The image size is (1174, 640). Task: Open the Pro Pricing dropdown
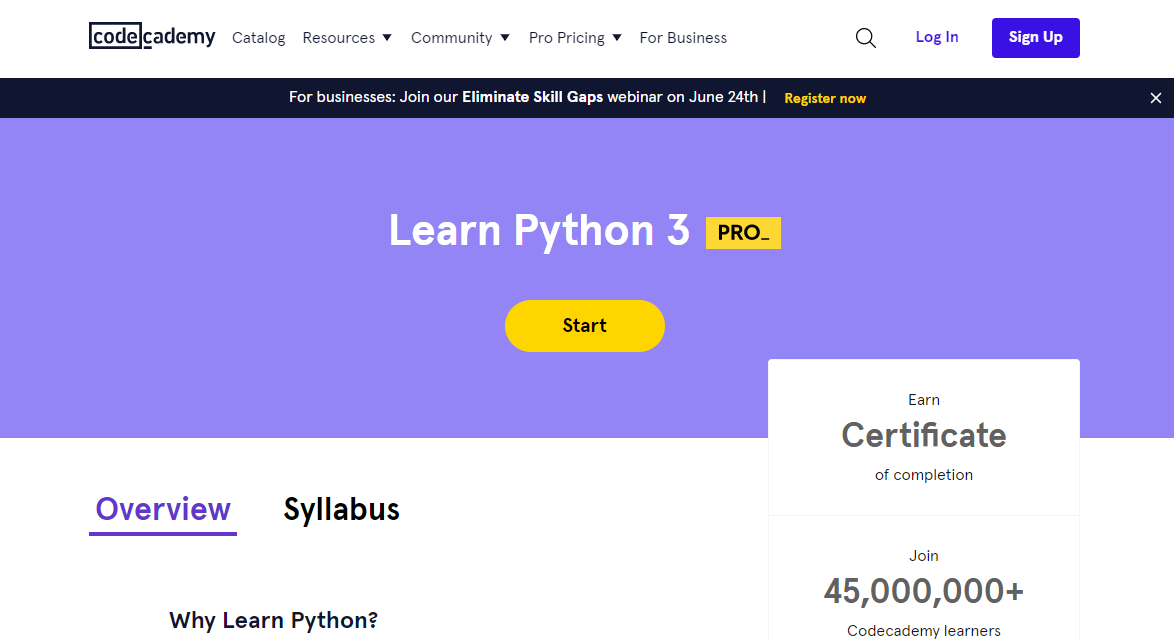point(575,38)
